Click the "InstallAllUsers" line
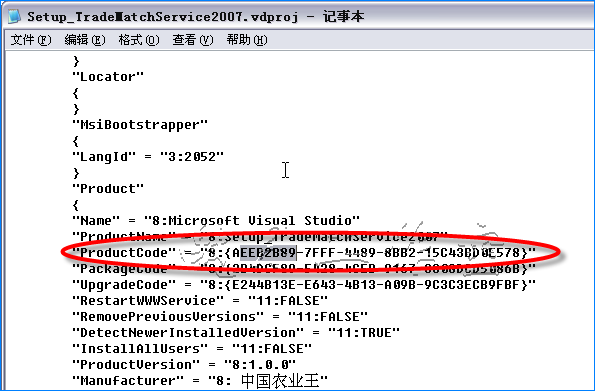595x391 pixels. pyautogui.click(x=192, y=348)
